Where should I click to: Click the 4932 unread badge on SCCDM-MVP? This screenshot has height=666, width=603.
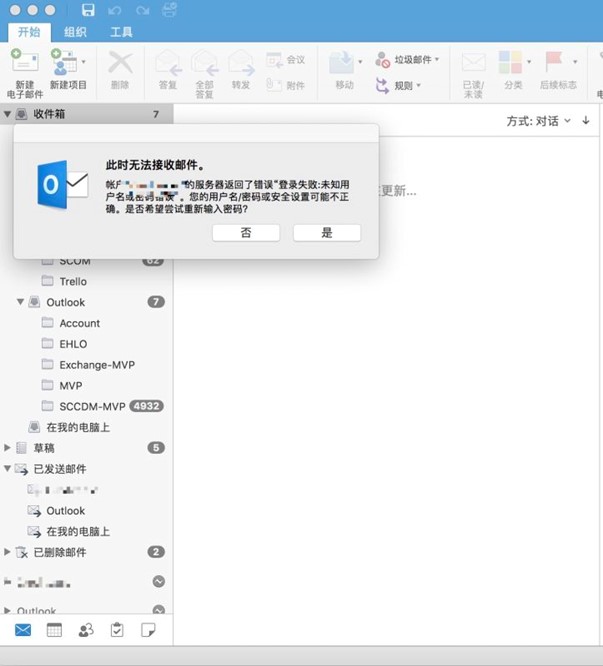(x=147, y=406)
